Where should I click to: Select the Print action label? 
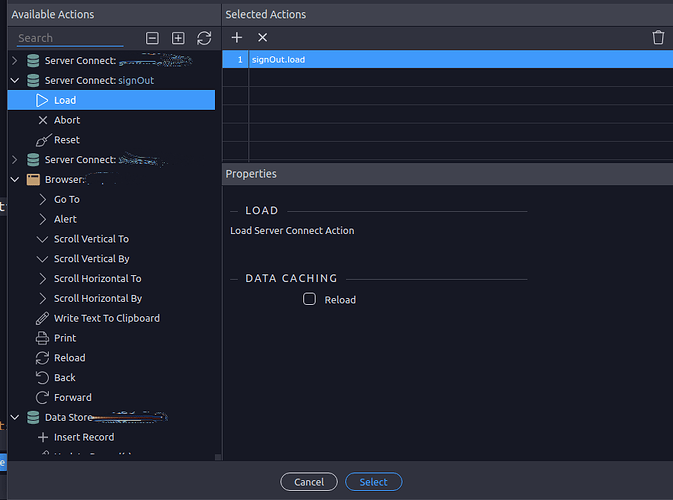(65, 338)
